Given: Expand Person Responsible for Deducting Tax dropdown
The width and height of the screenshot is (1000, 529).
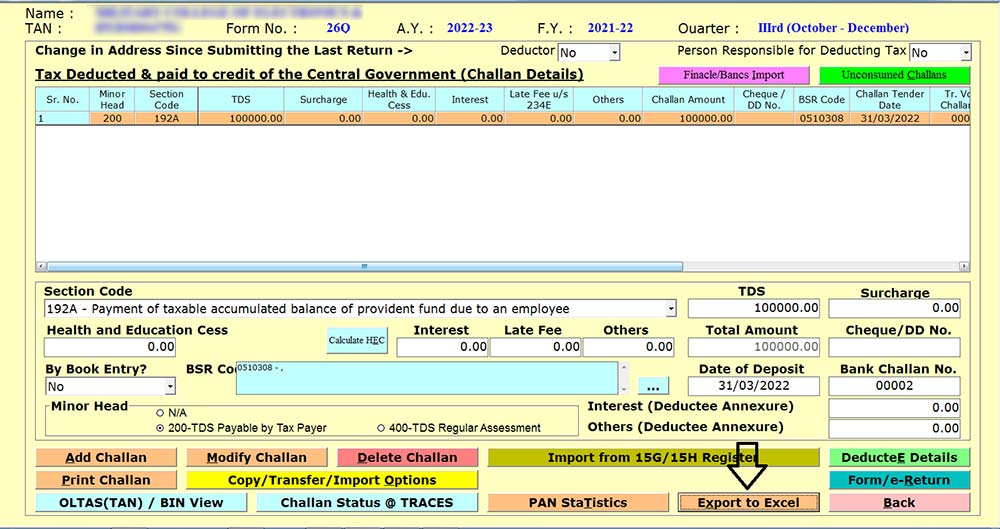Looking at the screenshot, I should [x=965, y=53].
